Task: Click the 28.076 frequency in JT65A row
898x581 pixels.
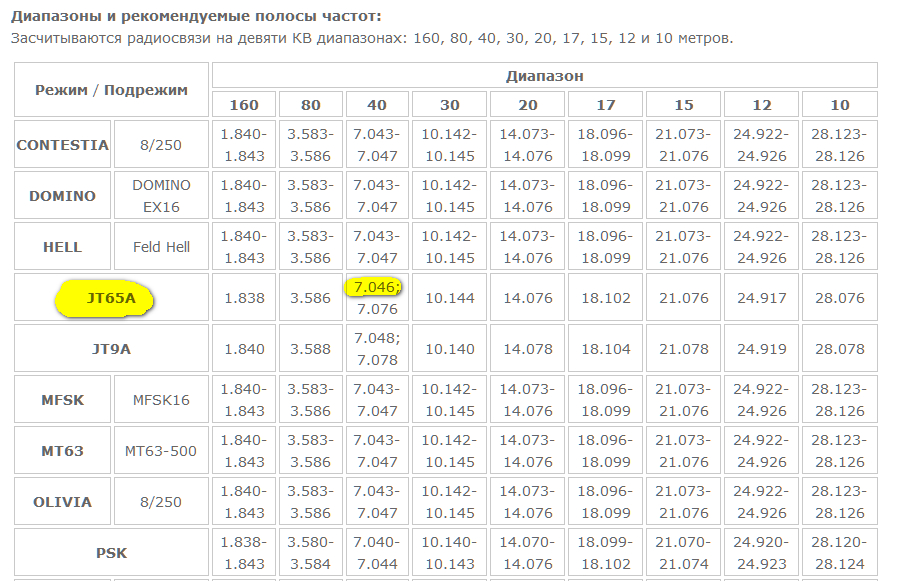Action: pos(839,298)
